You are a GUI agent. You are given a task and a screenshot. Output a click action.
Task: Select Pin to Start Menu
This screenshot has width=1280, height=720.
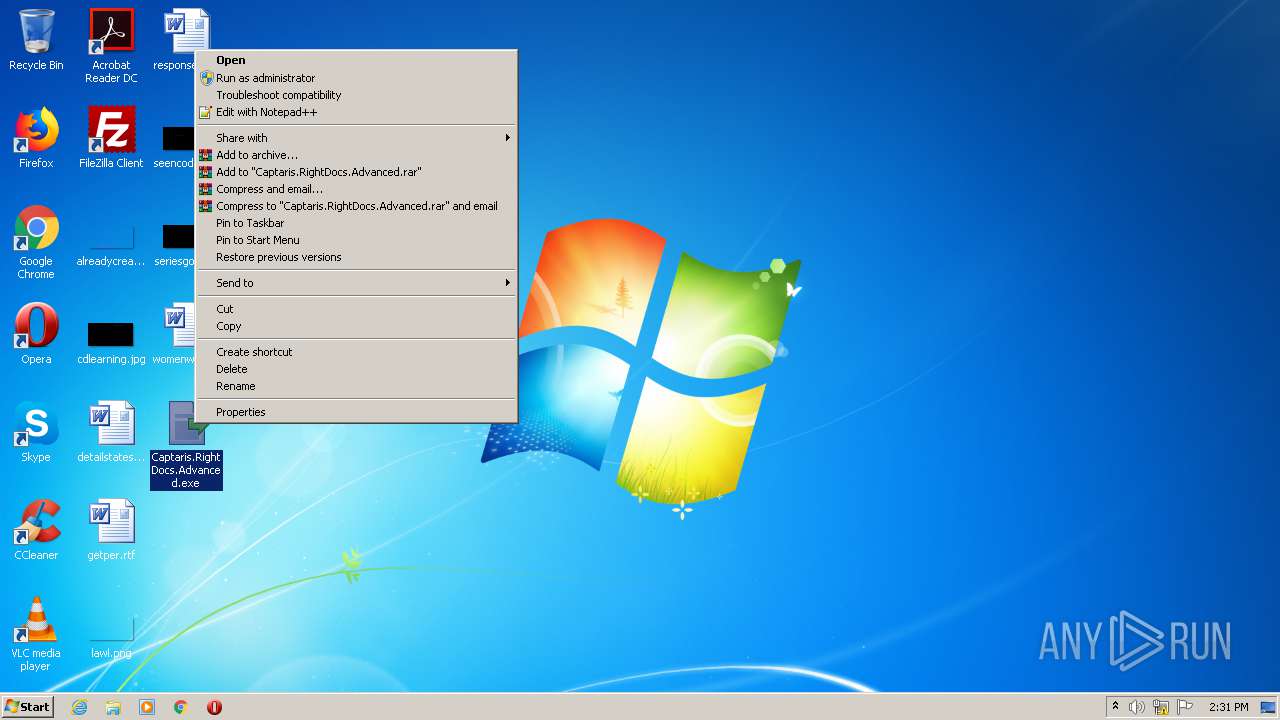[356, 240]
